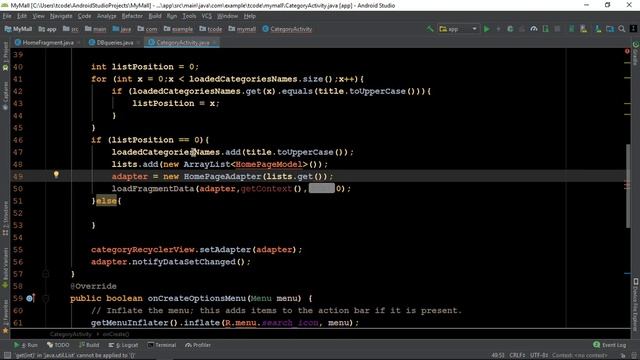Open the Project Structure icon
The width and height of the screenshot is (640, 360).
coord(610,29)
